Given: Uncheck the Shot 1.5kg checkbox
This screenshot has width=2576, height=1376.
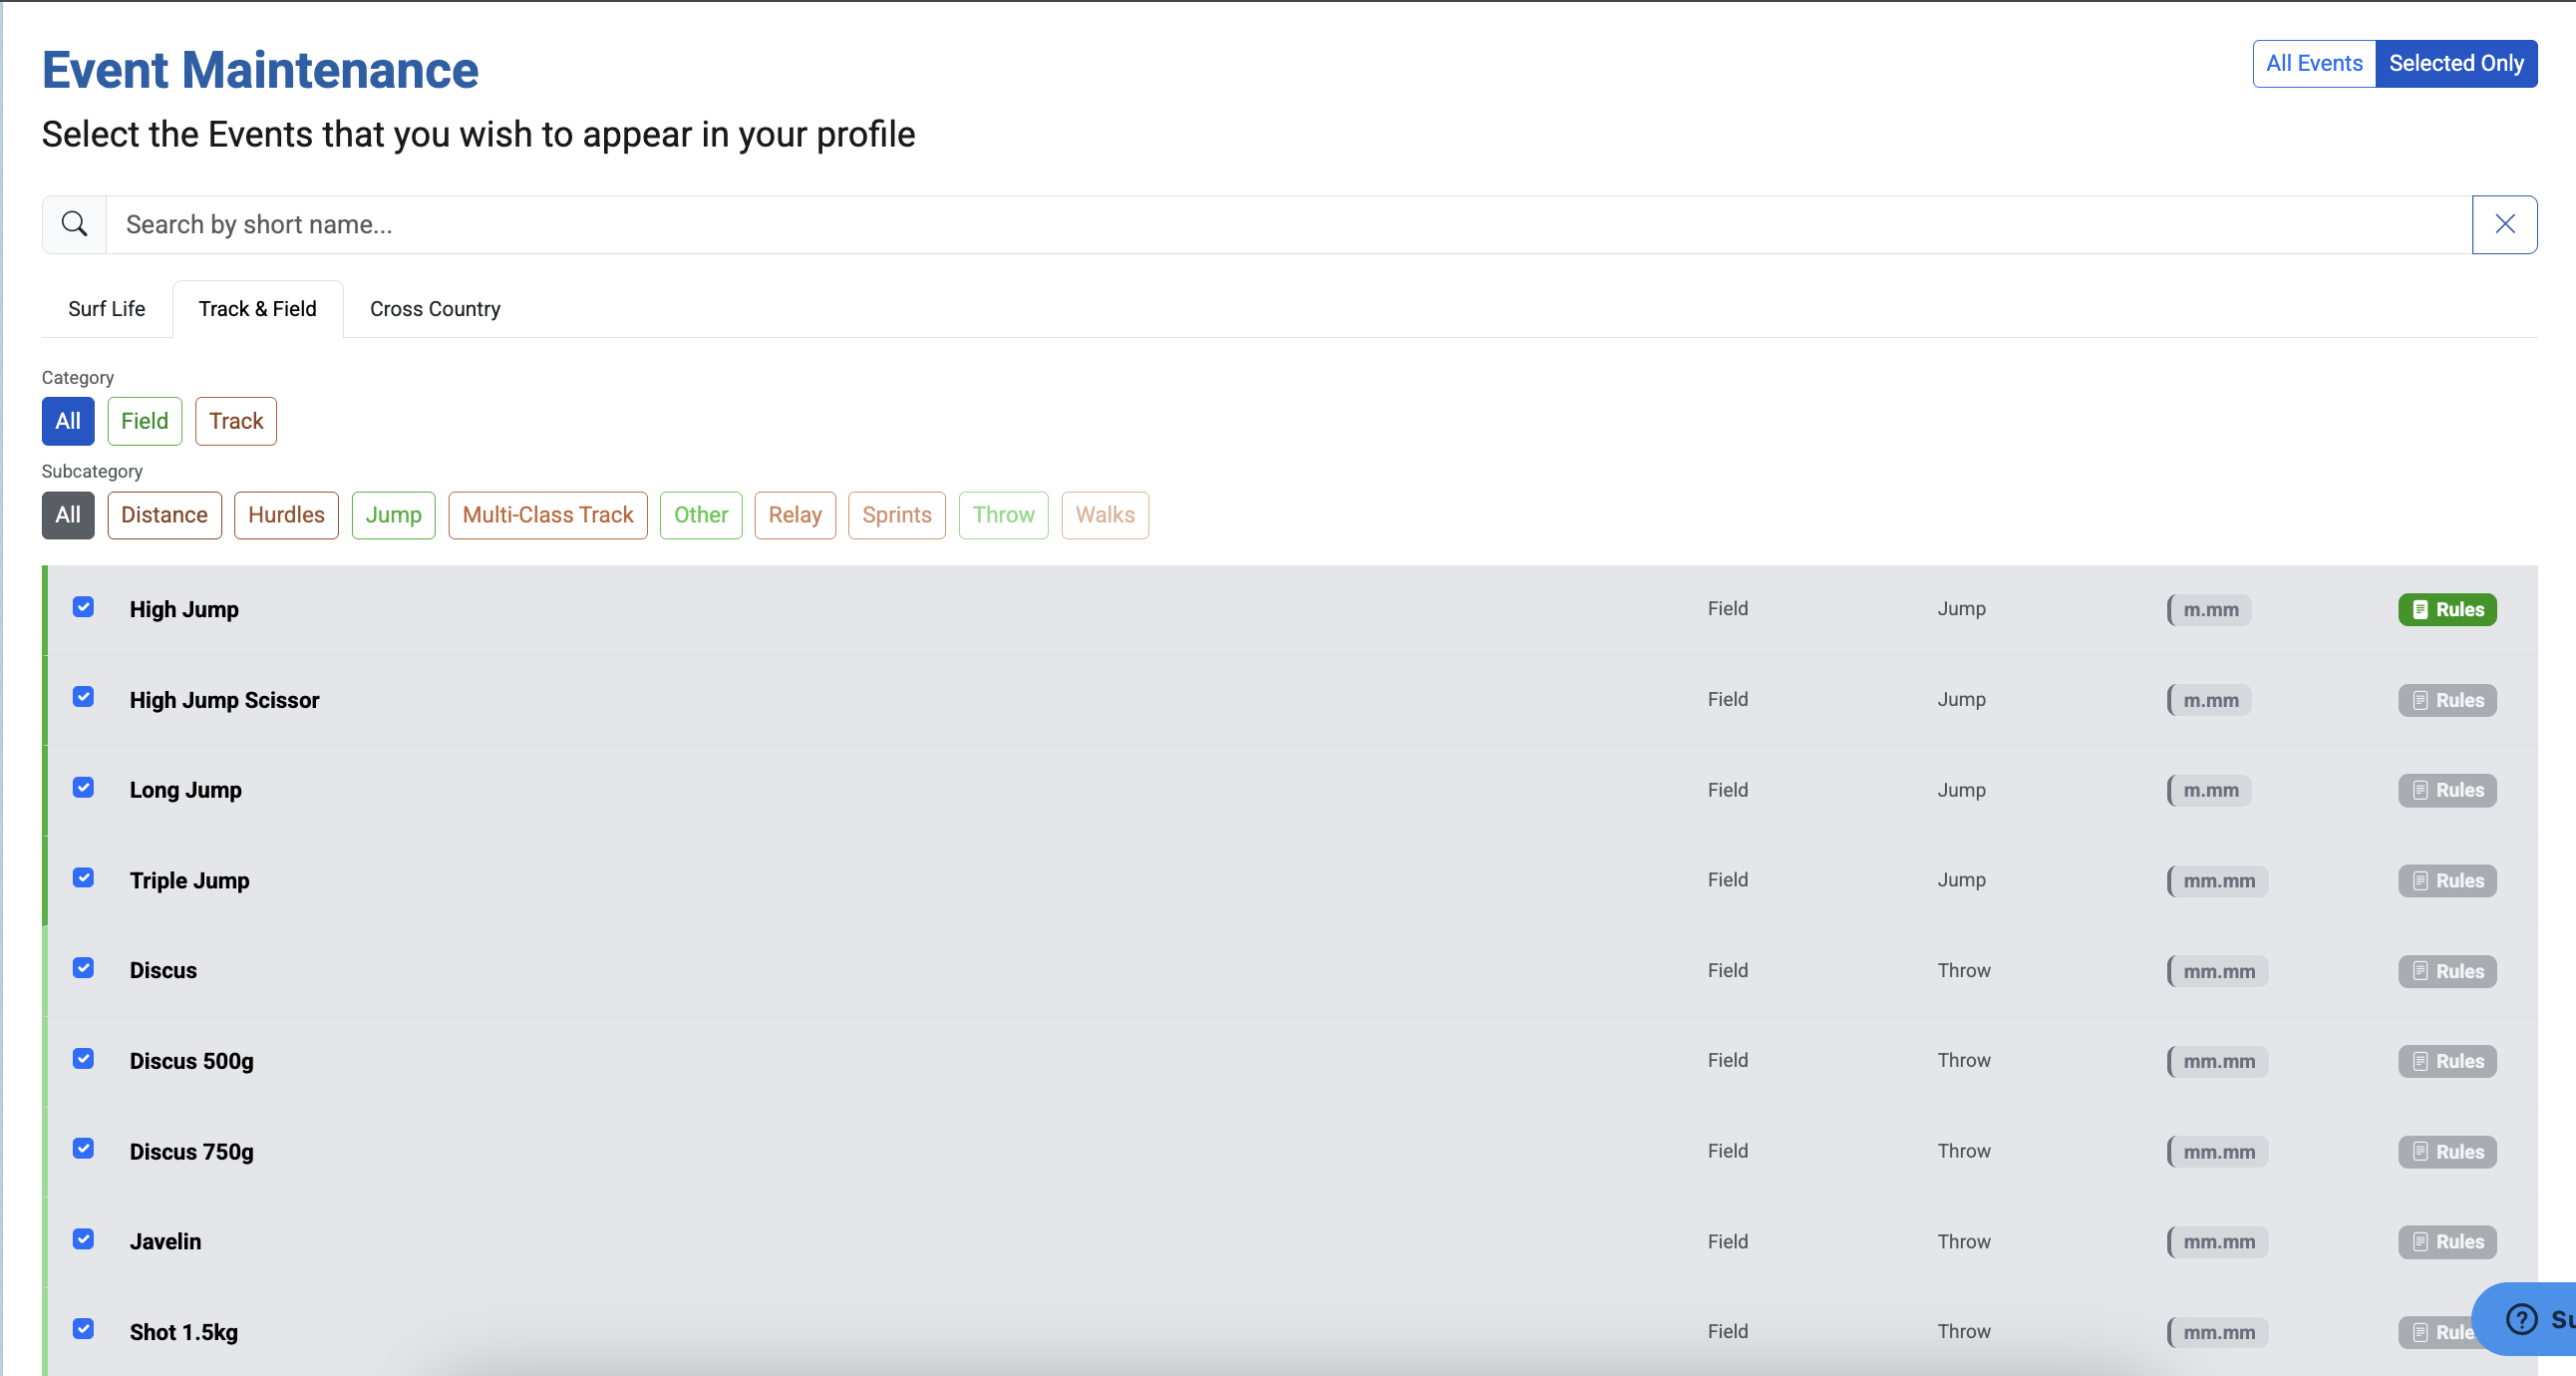Looking at the screenshot, I should tap(84, 1329).
